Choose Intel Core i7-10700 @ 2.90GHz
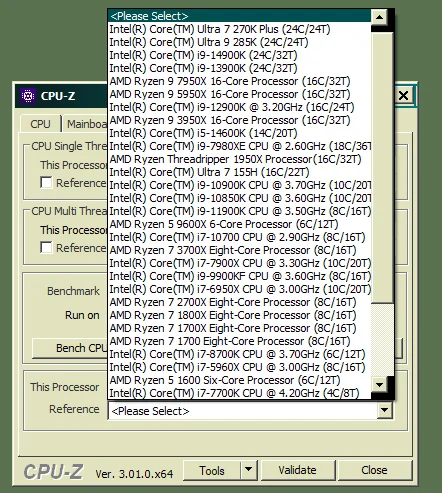442x493 pixels. [239, 237]
